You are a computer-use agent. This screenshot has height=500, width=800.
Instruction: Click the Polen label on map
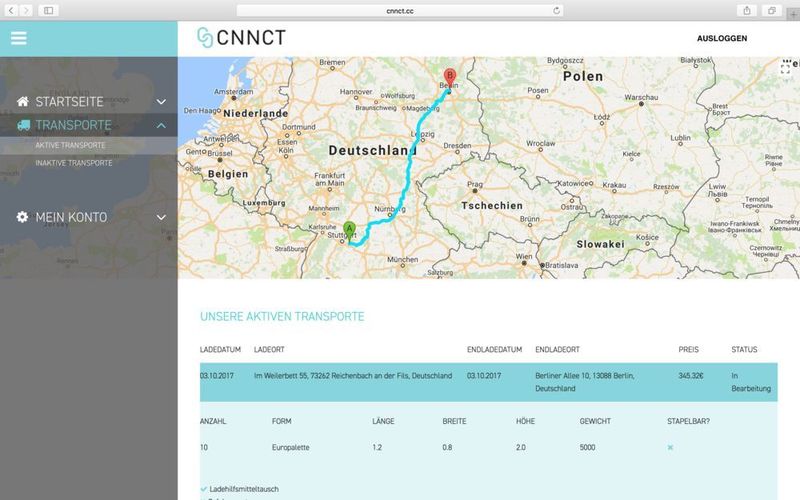(583, 77)
